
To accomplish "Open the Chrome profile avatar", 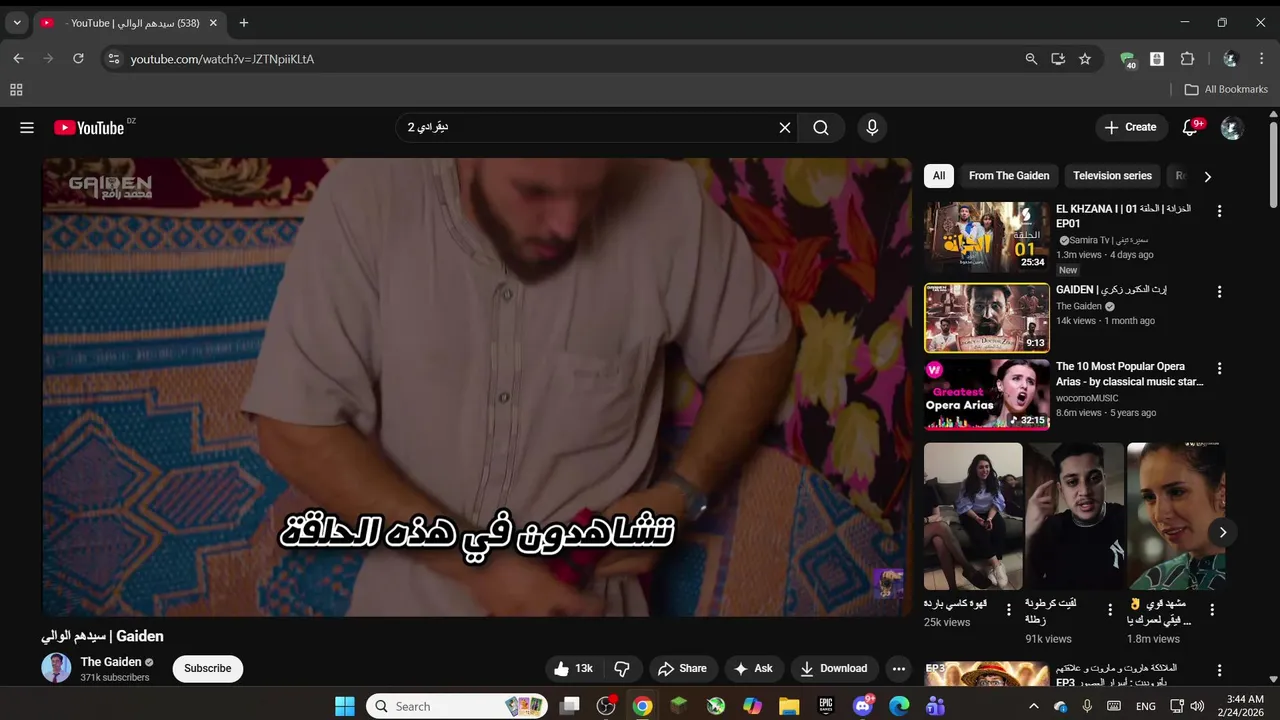I will pos(1230,59).
